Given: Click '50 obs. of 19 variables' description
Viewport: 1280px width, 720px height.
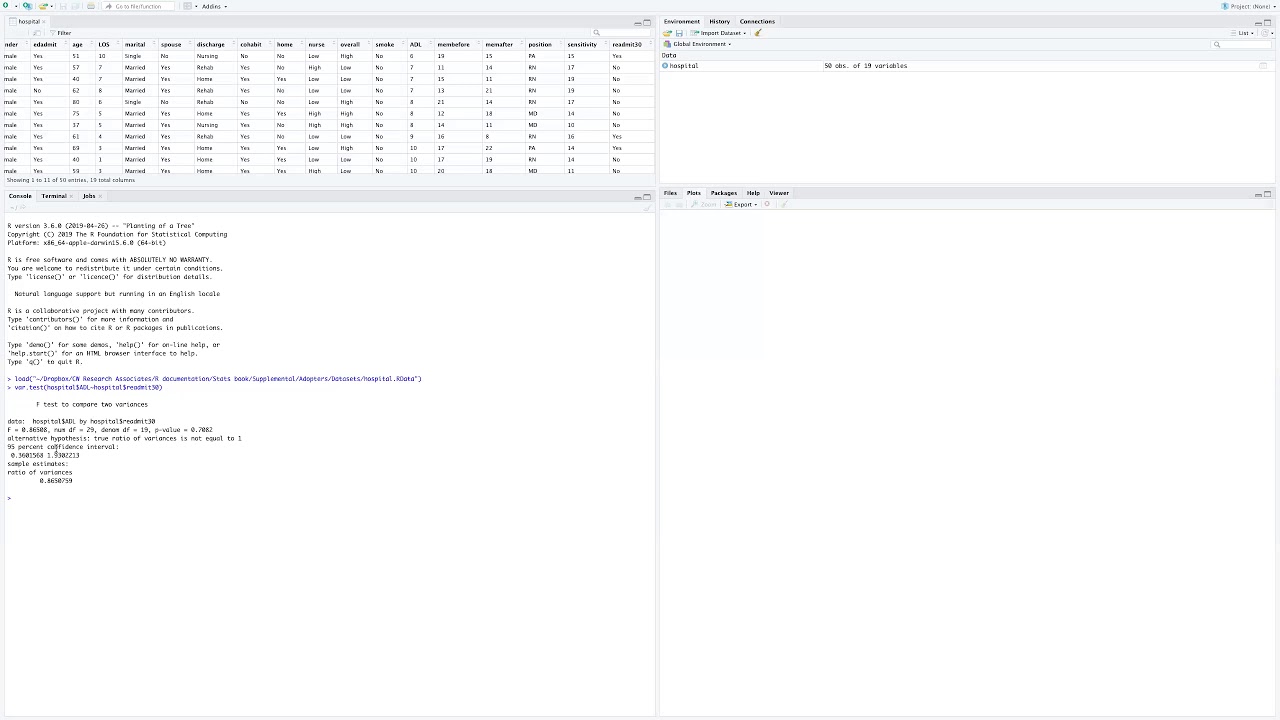Looking at the screenshot, I should point(866,66).
